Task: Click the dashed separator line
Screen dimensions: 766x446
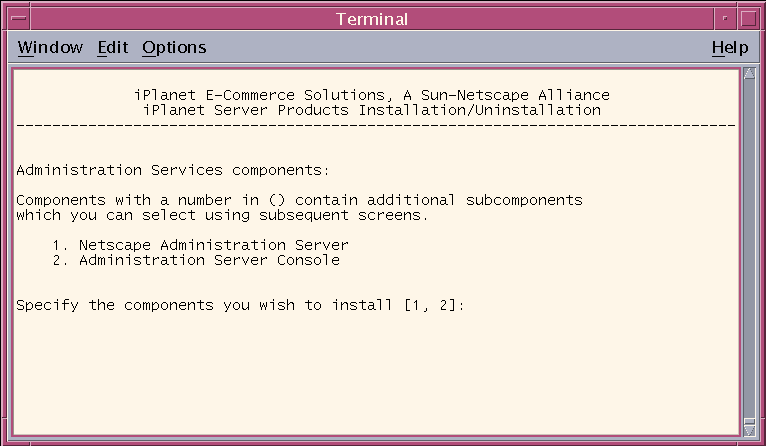Action: point(376,126)
